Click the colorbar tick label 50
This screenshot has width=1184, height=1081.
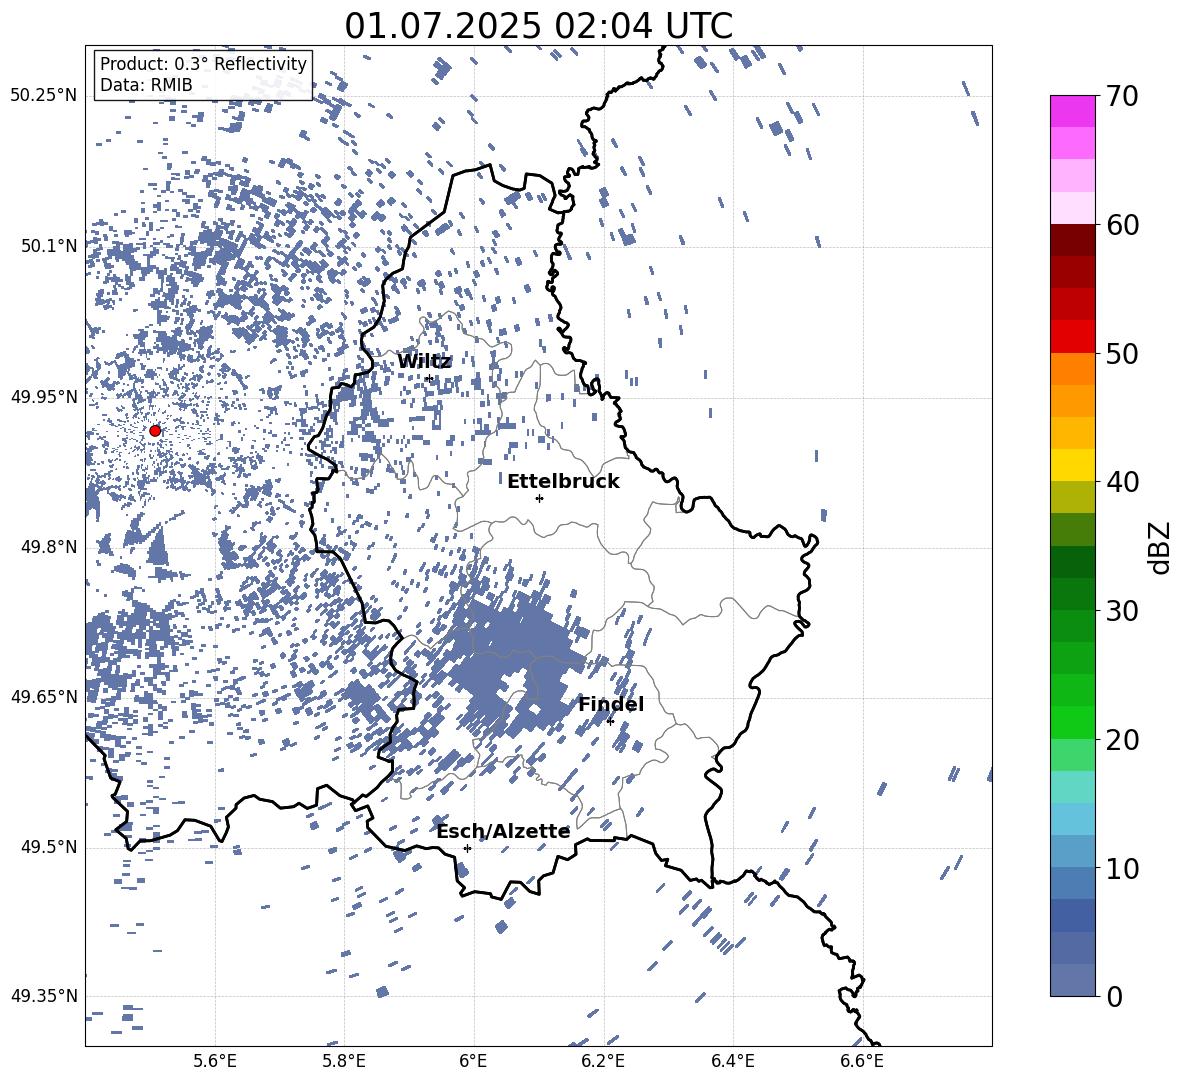pyautogui.click(x=1123, y=353)
